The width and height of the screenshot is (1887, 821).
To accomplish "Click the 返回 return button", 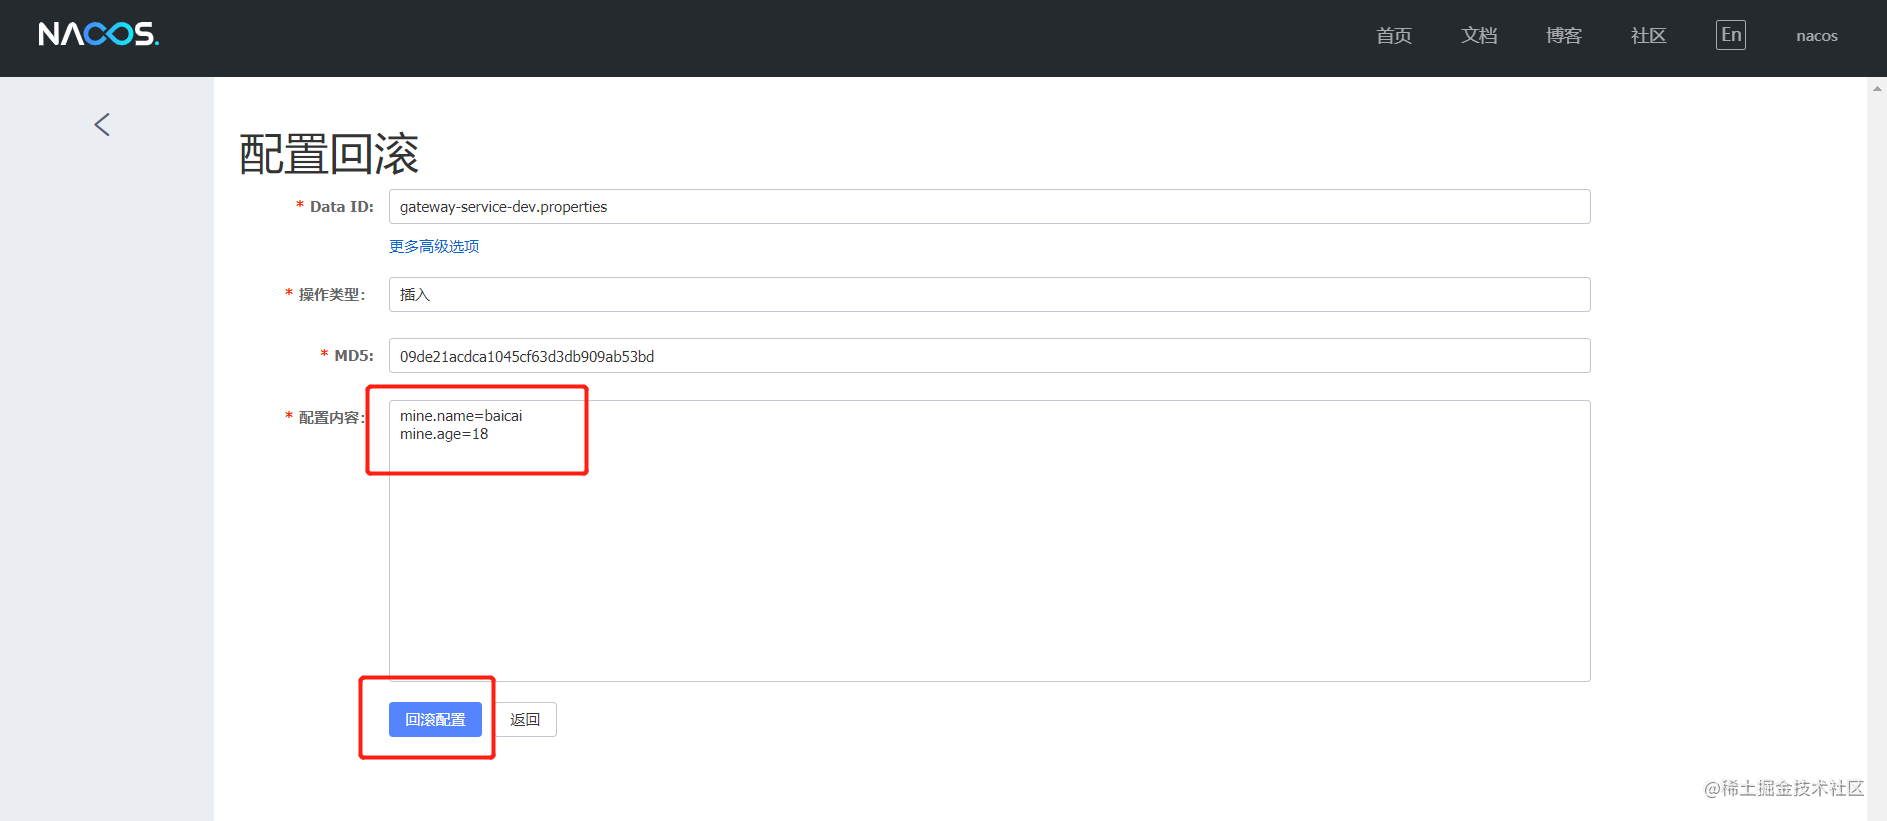I will pyautogui.click(x=525, y=719).
